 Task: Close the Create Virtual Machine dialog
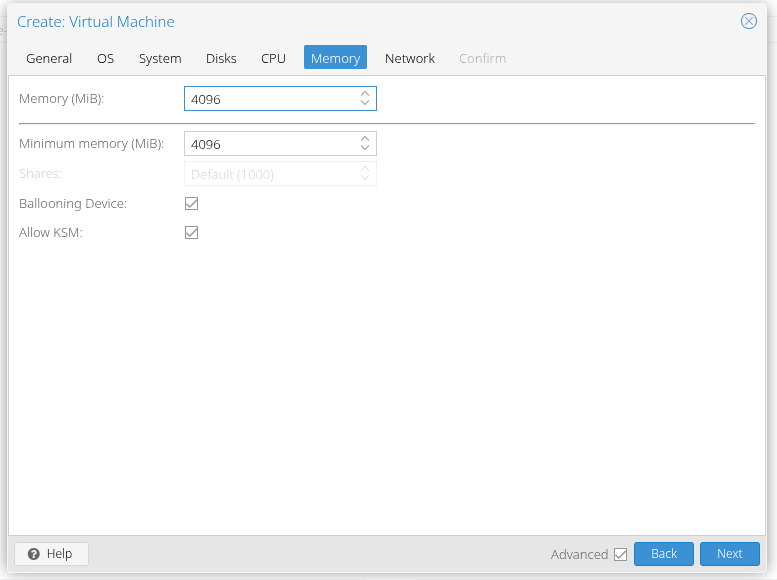coord(748,21)
